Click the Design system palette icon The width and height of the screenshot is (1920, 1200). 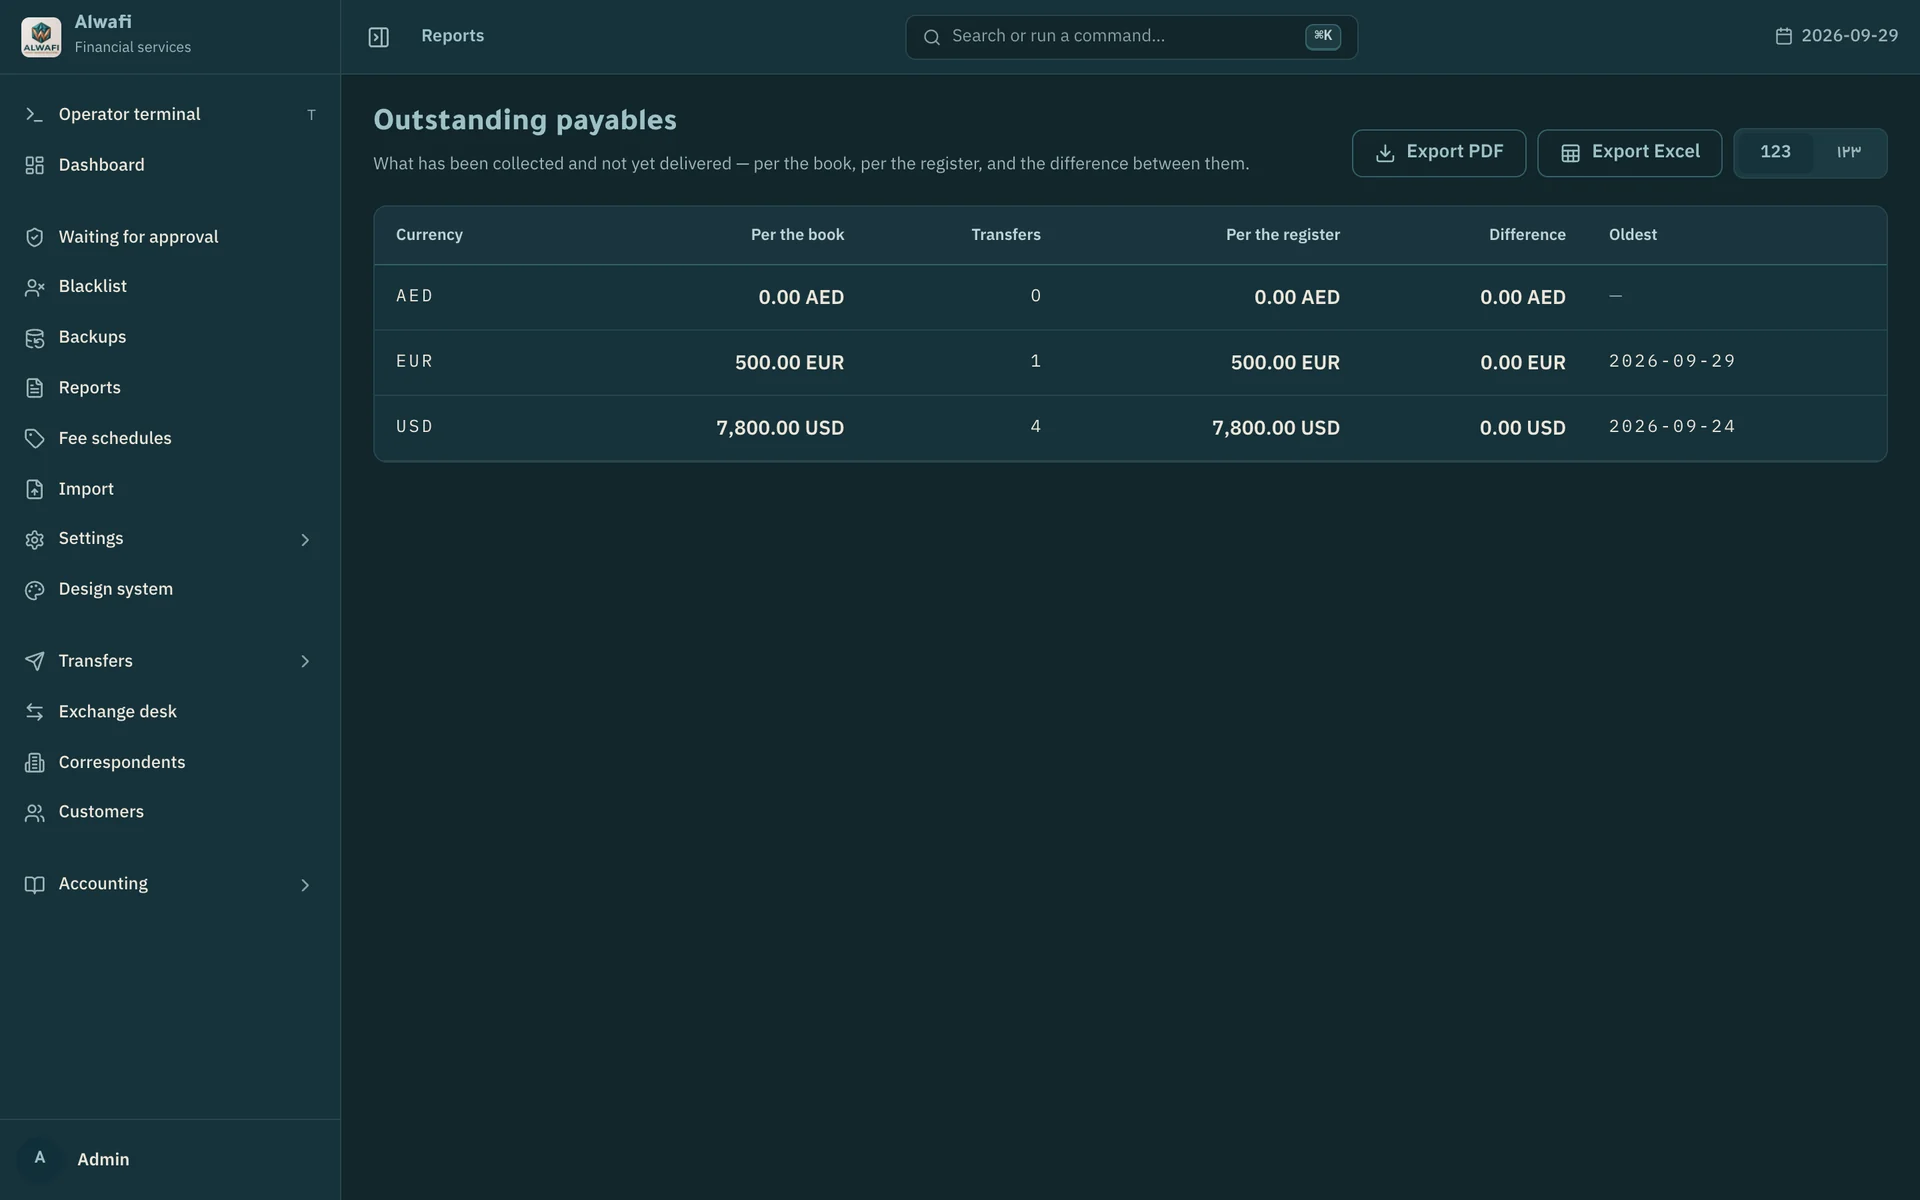pyautogui.click(x=34, y=590)
